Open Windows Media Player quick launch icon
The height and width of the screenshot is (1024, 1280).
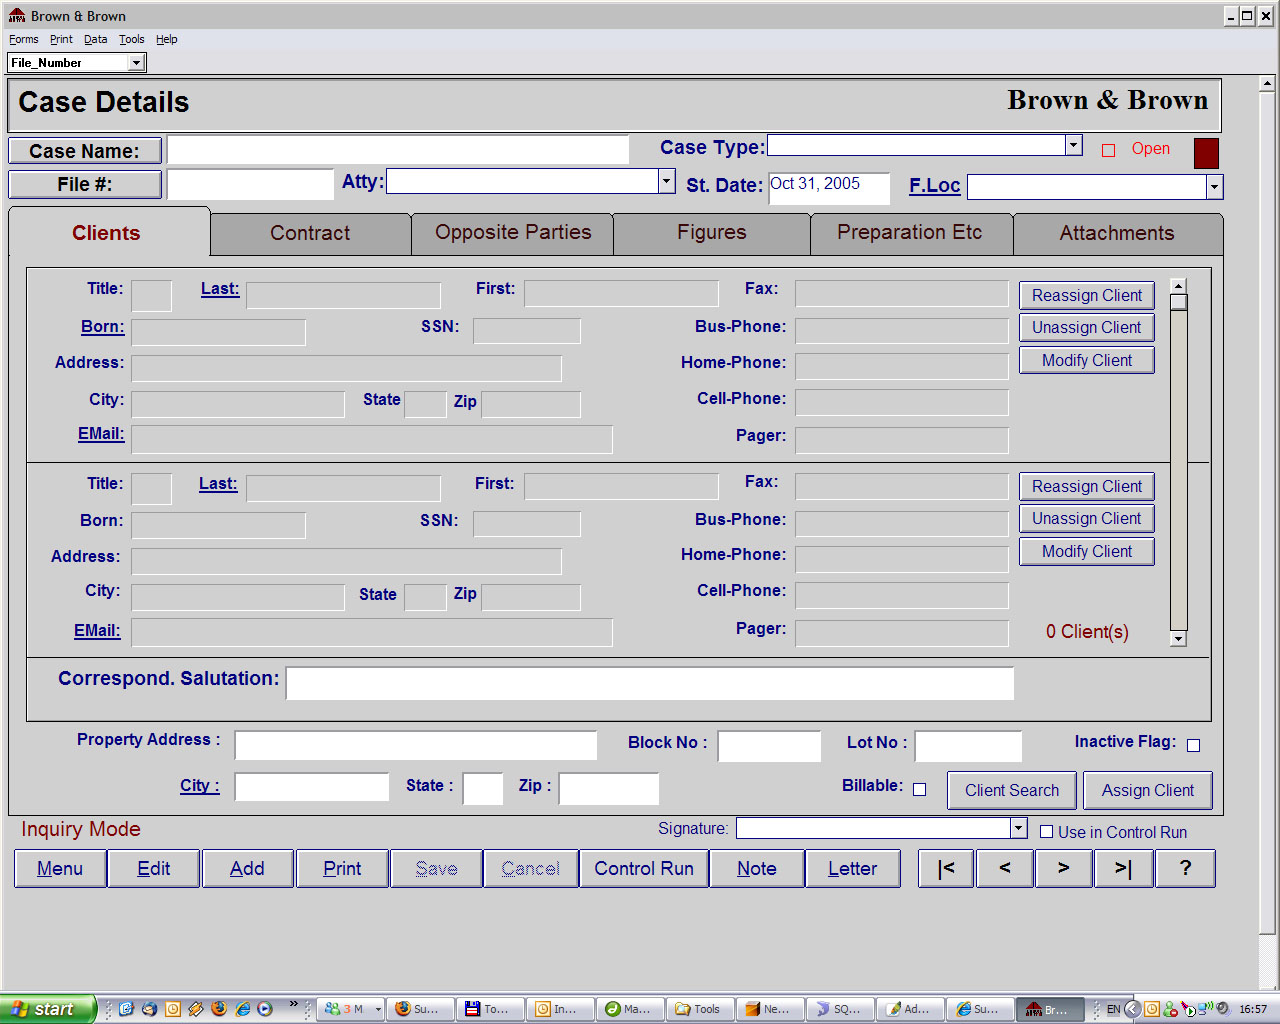point(265,1009)
